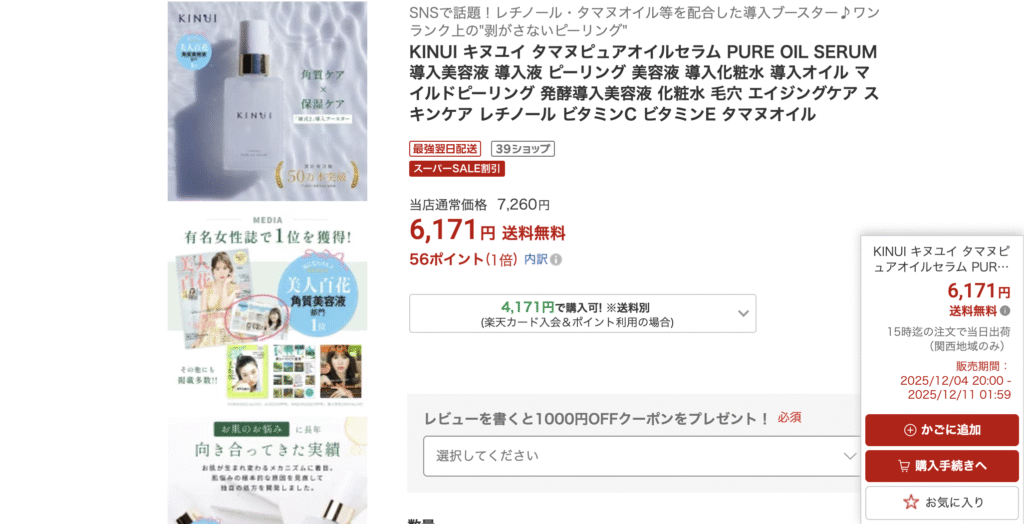Click the 最強翌日配送 badge
The height and width of the screenshot is (524, 1024).
click(x=445, y=149)
